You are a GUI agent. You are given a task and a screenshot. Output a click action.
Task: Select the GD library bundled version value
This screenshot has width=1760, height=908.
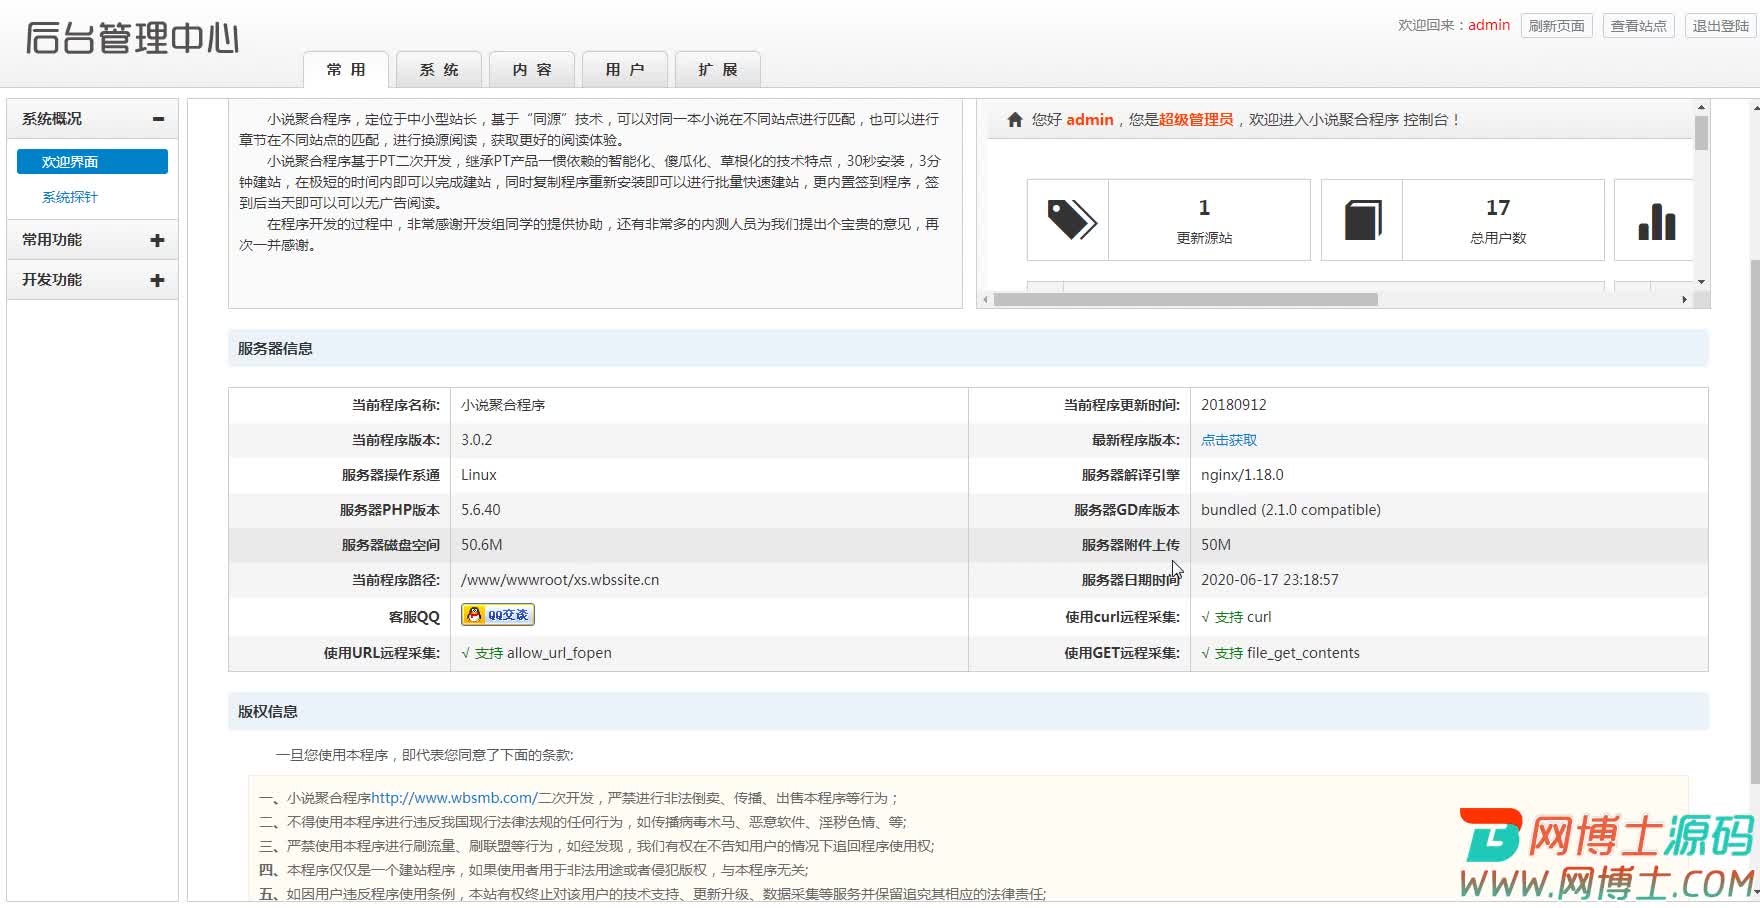[1291, 510]
